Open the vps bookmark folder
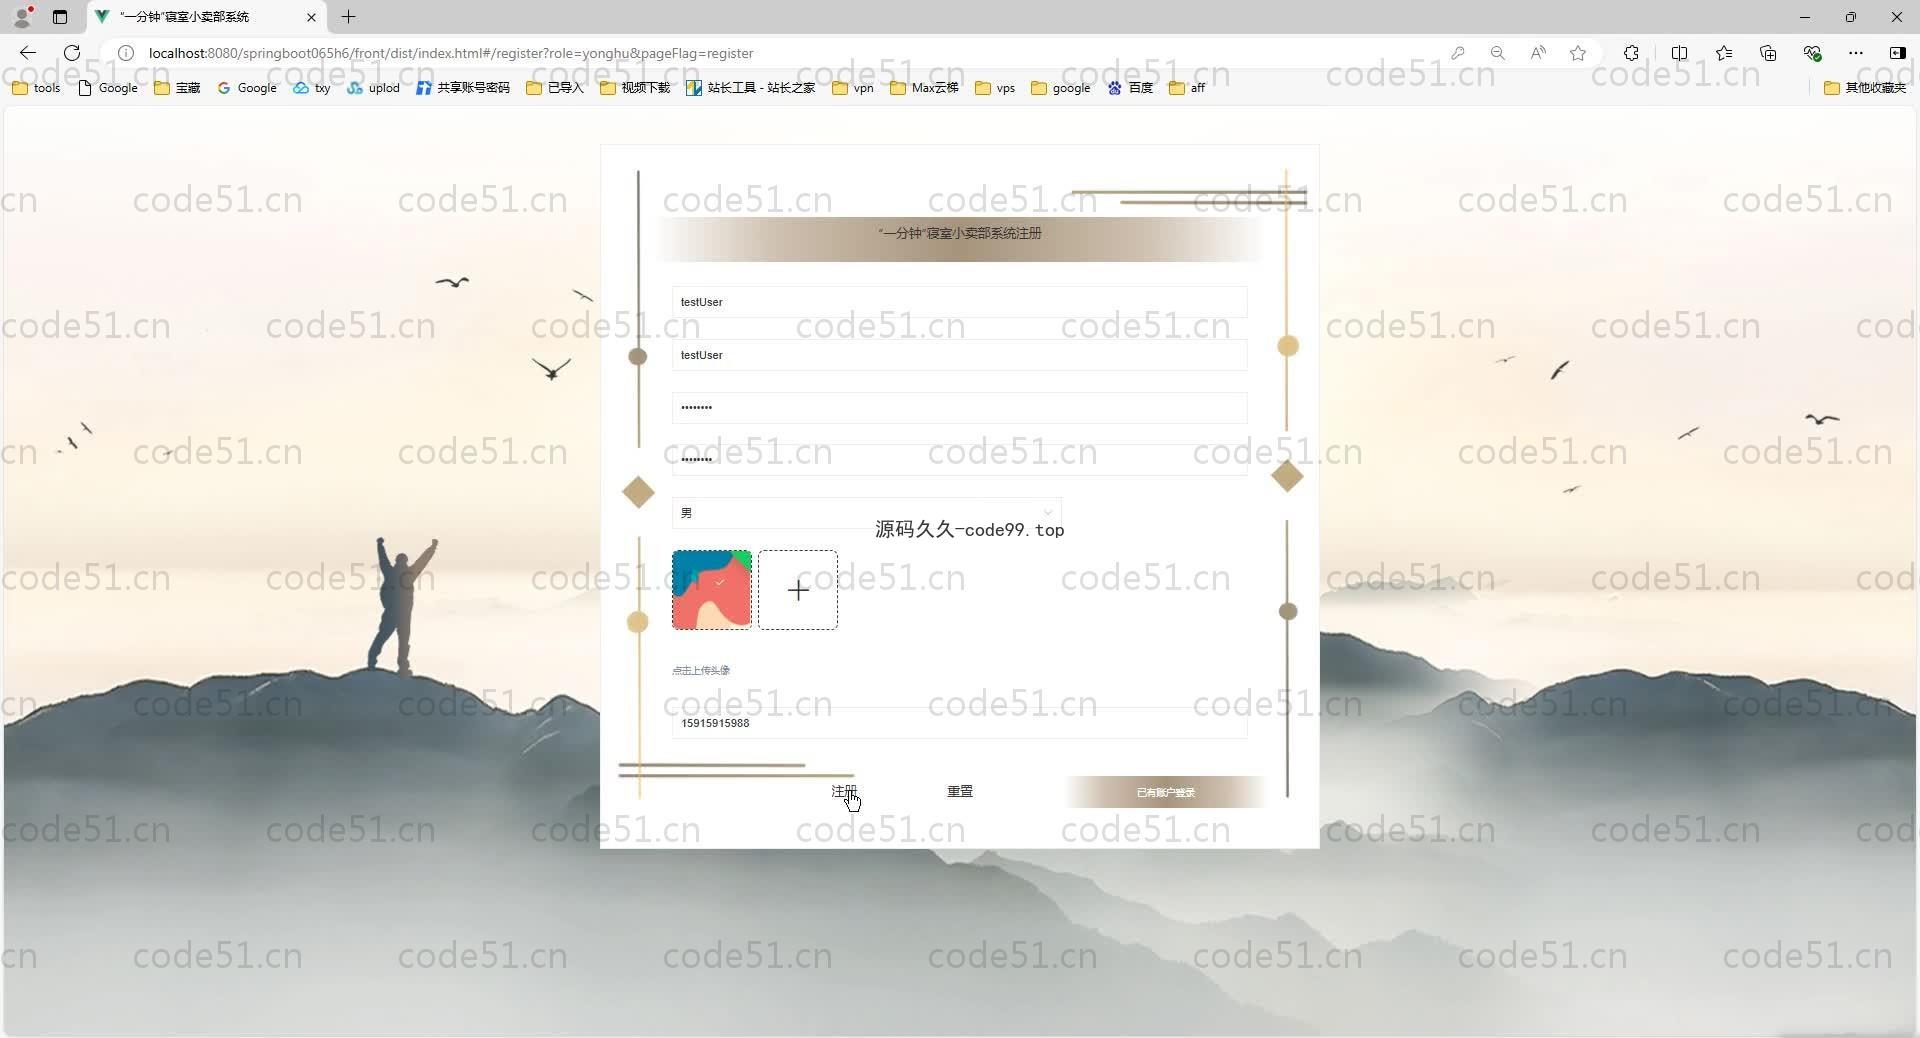1920x1038 pixels. tap(995, 88)
